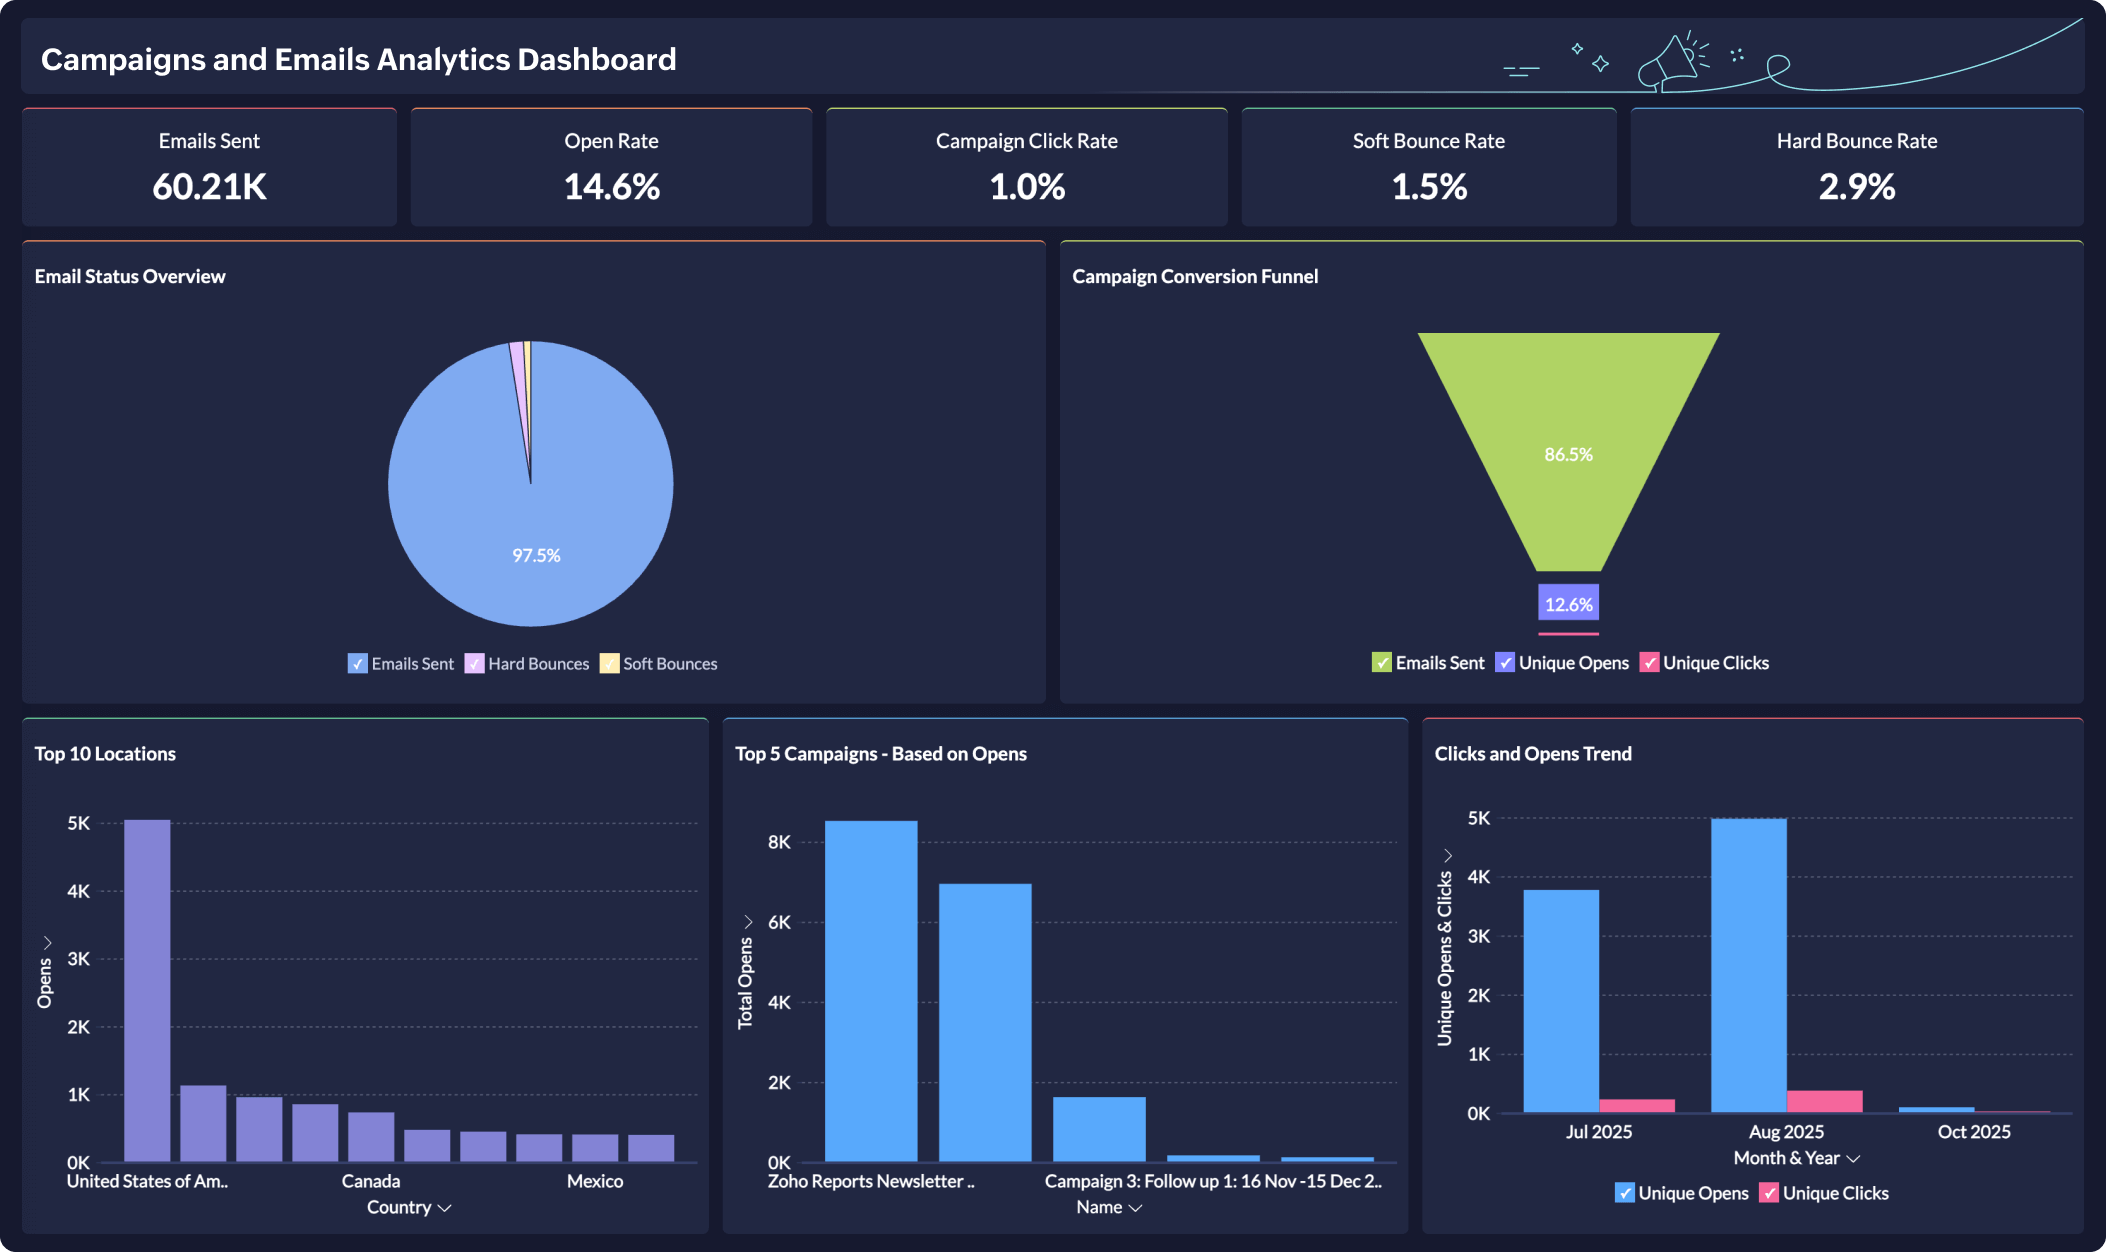Image resolution: width=2106 pixels, height=1252 pixels.
Task: Open the Country axis dropdown
Action: (x=446, y=1207)
